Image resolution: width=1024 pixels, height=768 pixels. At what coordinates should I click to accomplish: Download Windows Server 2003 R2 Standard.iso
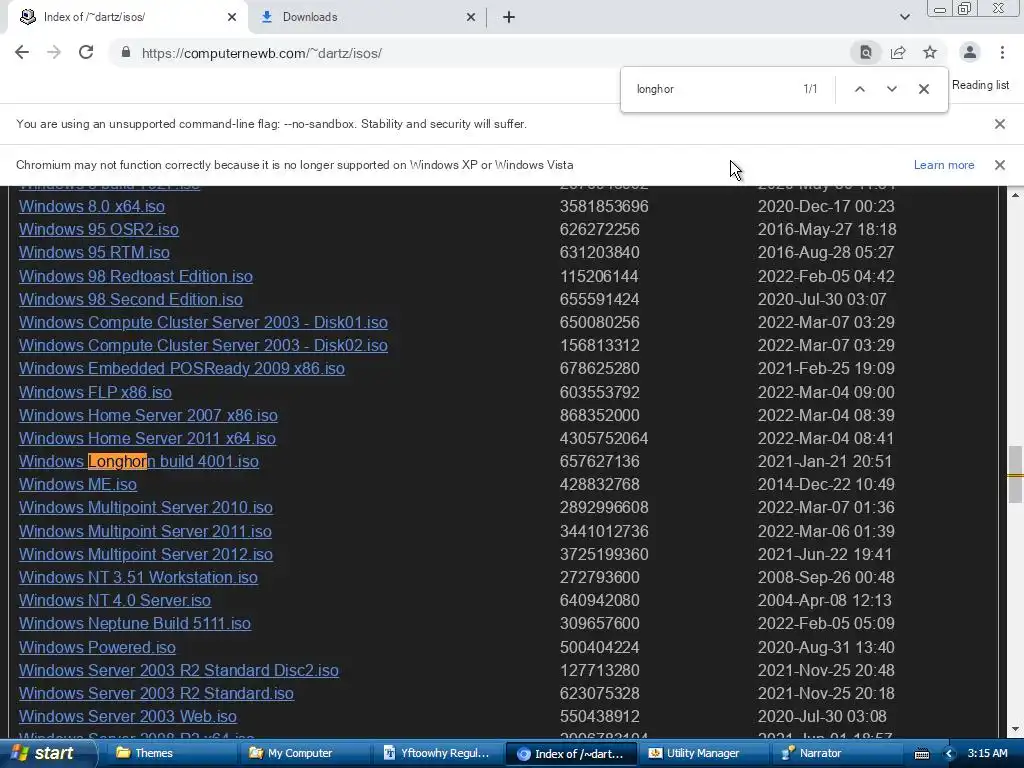(156, 693)
